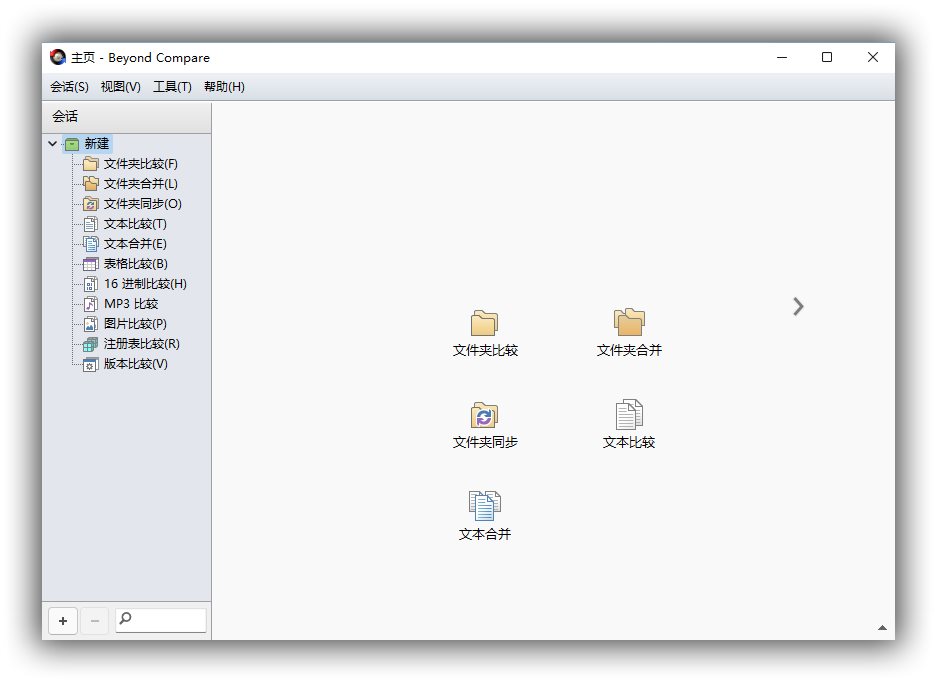The height and width of the screenshot is (682, 937).
Task: Open the 会话(S) menu
Action: click(69, 87)
